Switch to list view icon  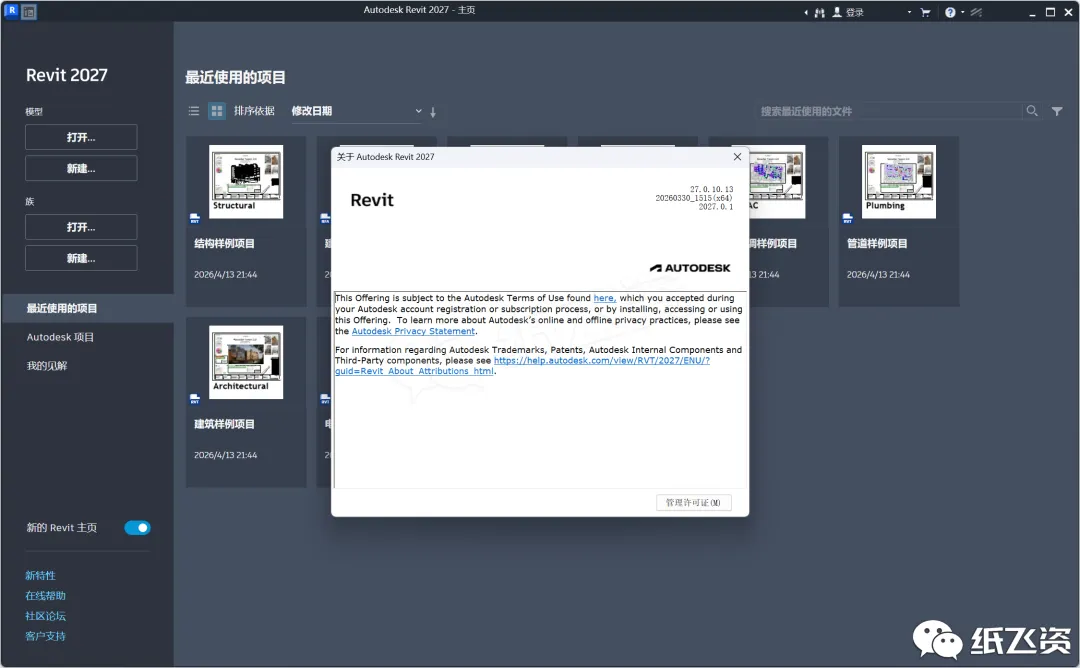194,111
